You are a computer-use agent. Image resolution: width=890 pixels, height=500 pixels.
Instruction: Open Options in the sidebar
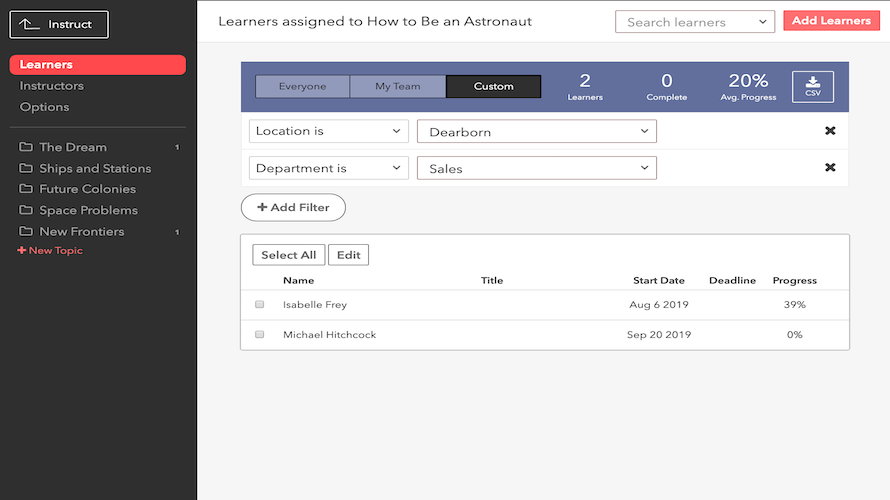(45, 107)
